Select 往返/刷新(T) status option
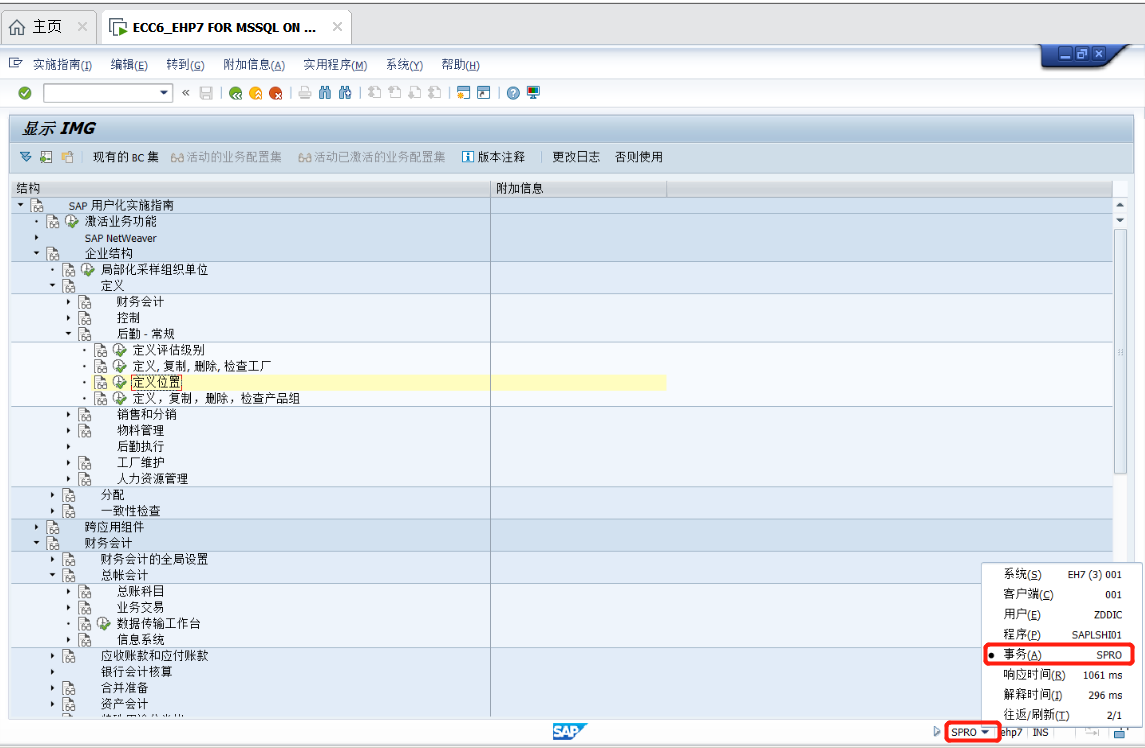Viewport: 1145px width, 748px height. [x=1059, y=715]
